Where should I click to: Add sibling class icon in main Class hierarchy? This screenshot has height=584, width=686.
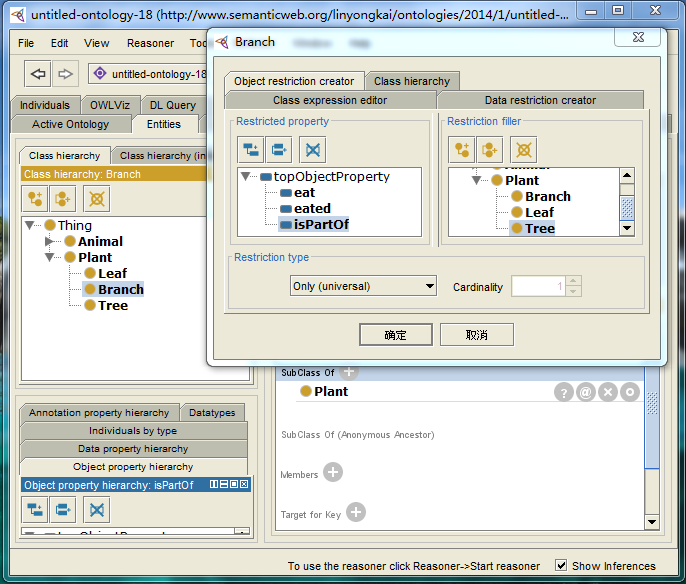point(63,199)
